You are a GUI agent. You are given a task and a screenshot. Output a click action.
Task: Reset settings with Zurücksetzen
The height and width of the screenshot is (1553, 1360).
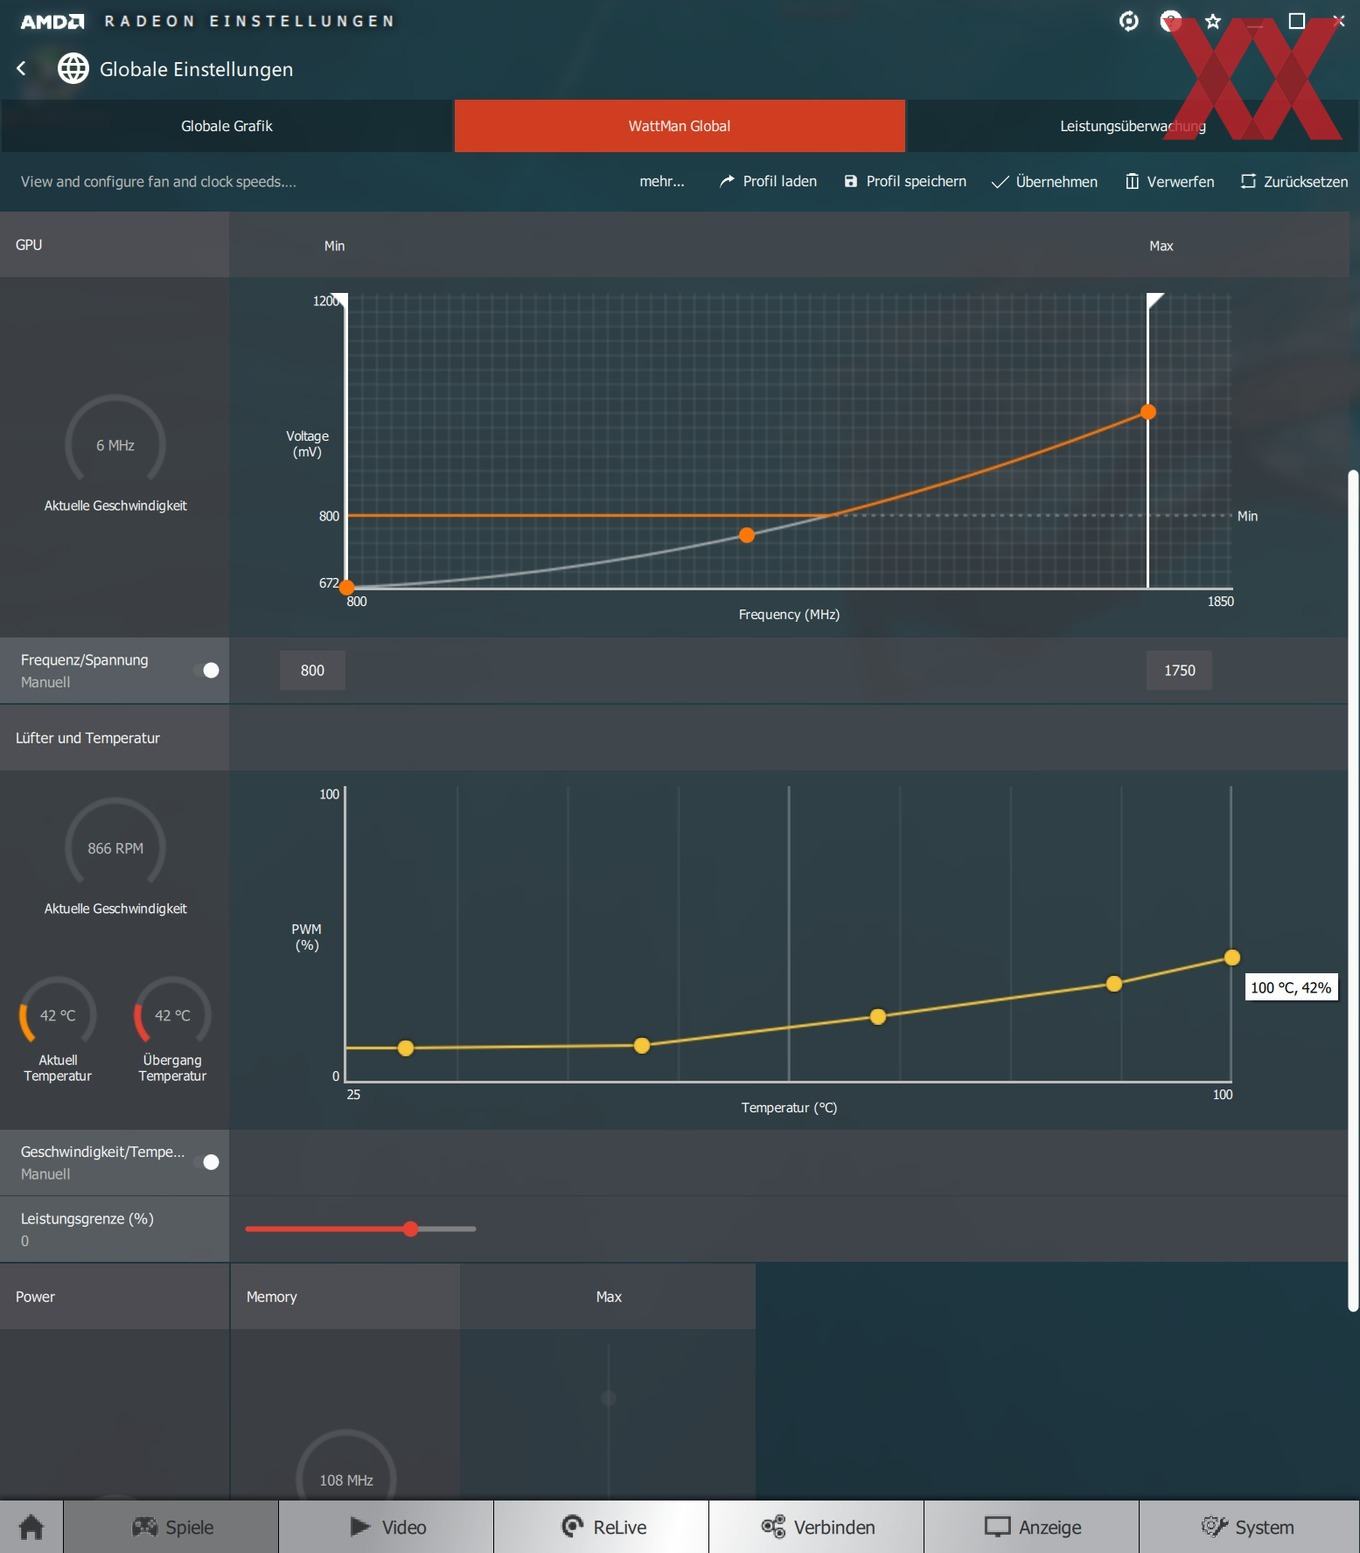pos(1294,181)
